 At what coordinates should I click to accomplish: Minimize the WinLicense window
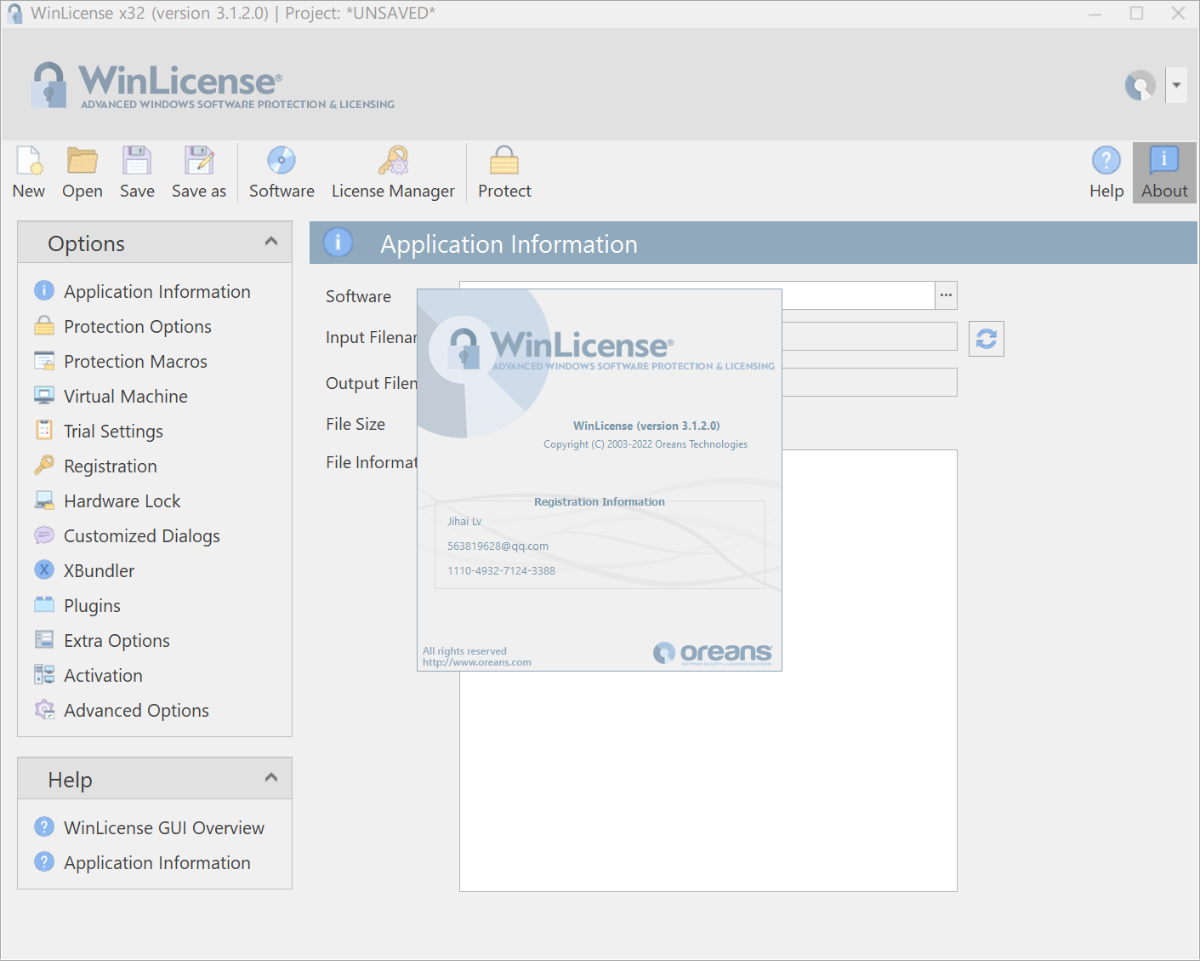coord(1095,14)
